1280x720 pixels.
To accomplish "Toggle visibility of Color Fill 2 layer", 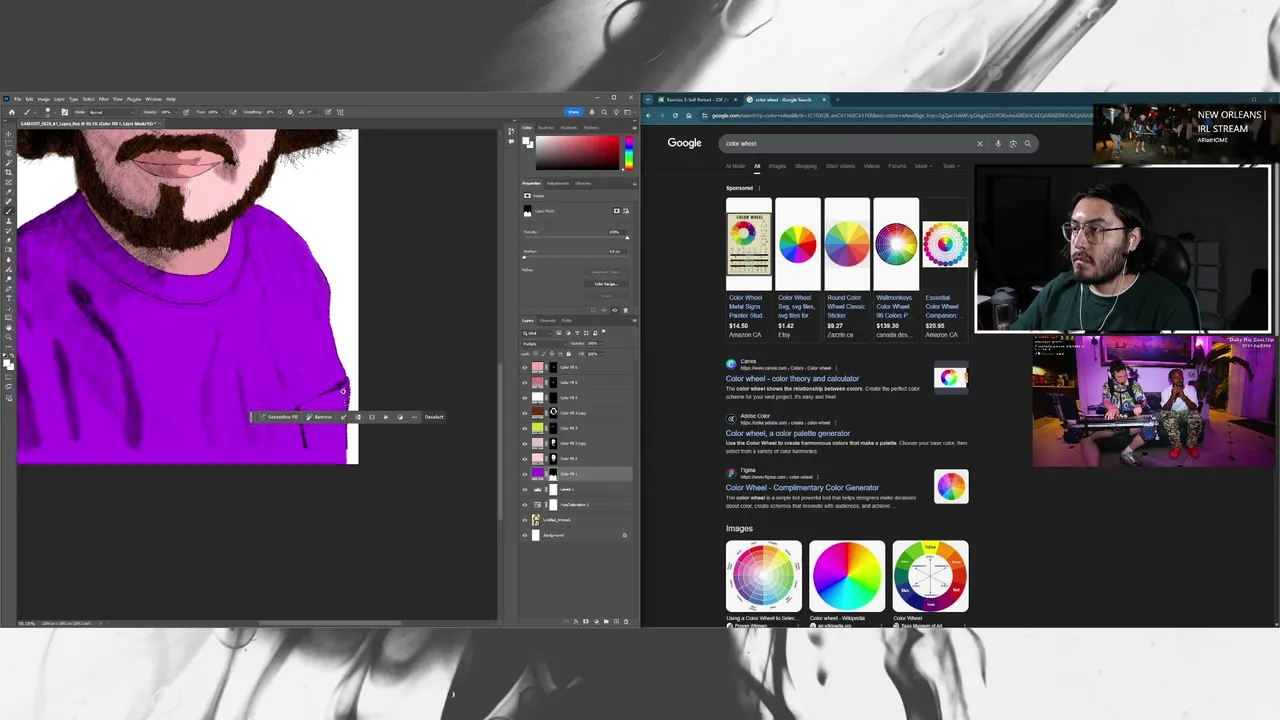I will click(525, 458).
